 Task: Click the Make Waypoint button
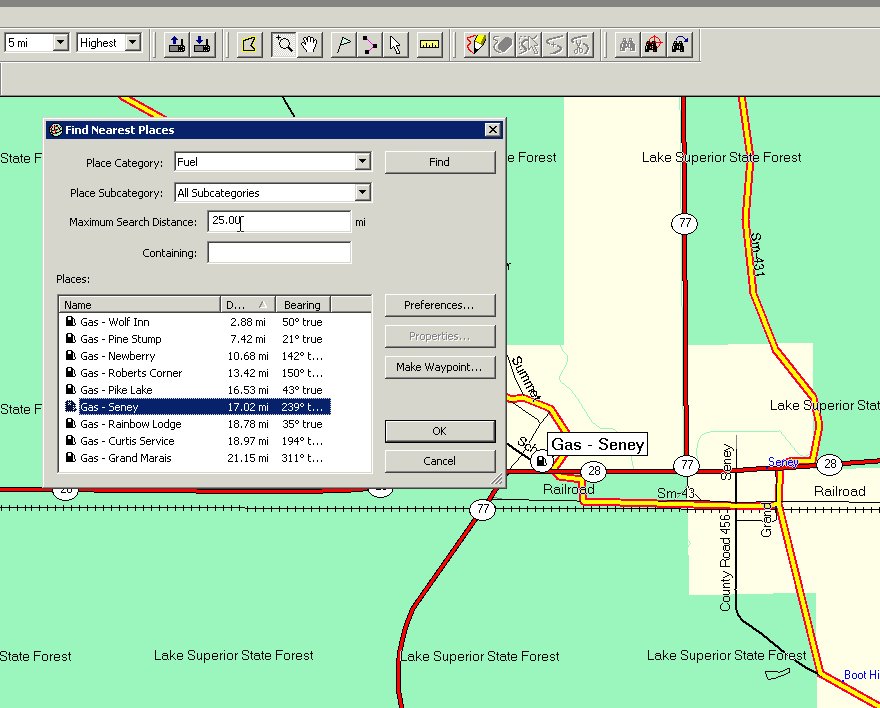(x=440, y=367)
